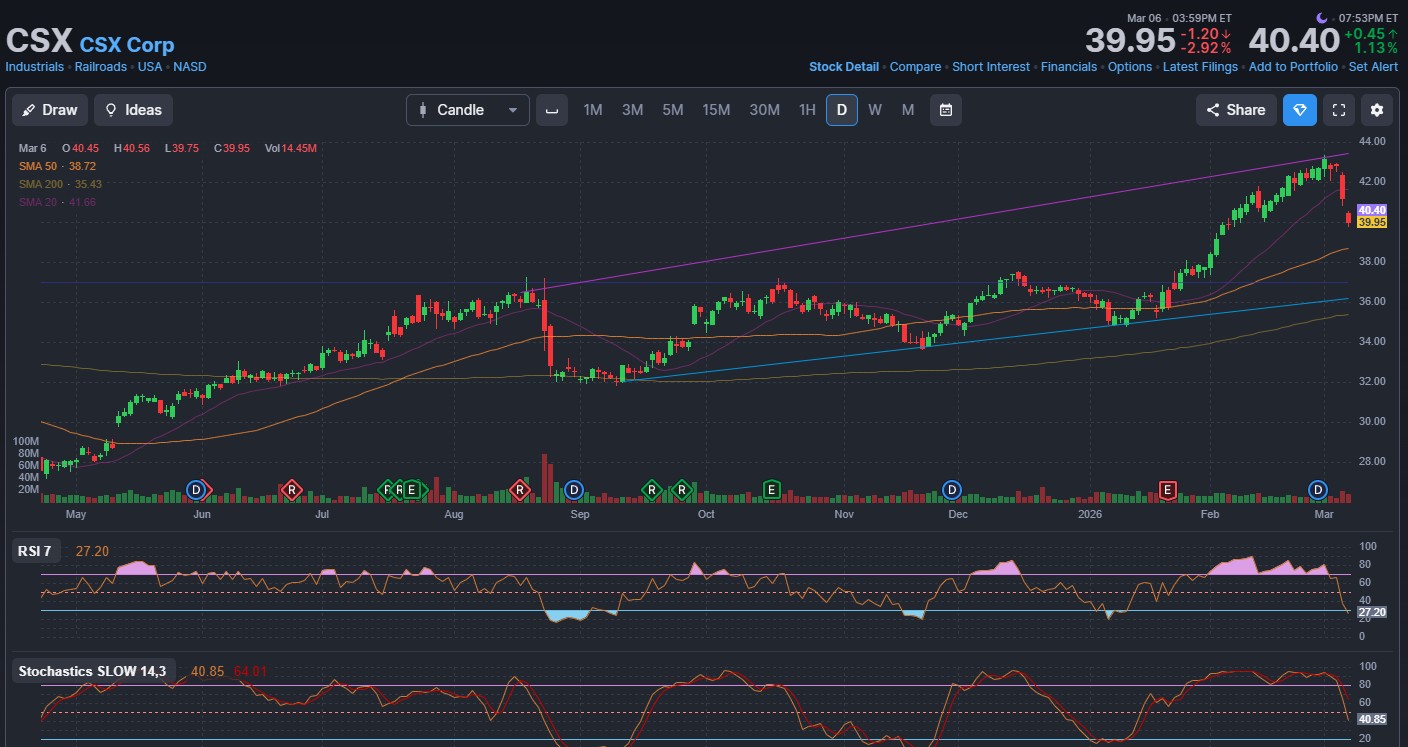1408x747 pixels.
Task: Enter fullscreen chart mode
Action: pos(1339,110)
